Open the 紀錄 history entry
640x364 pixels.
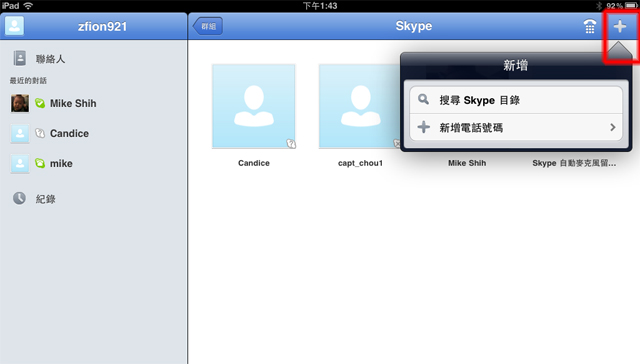[94, 199]
